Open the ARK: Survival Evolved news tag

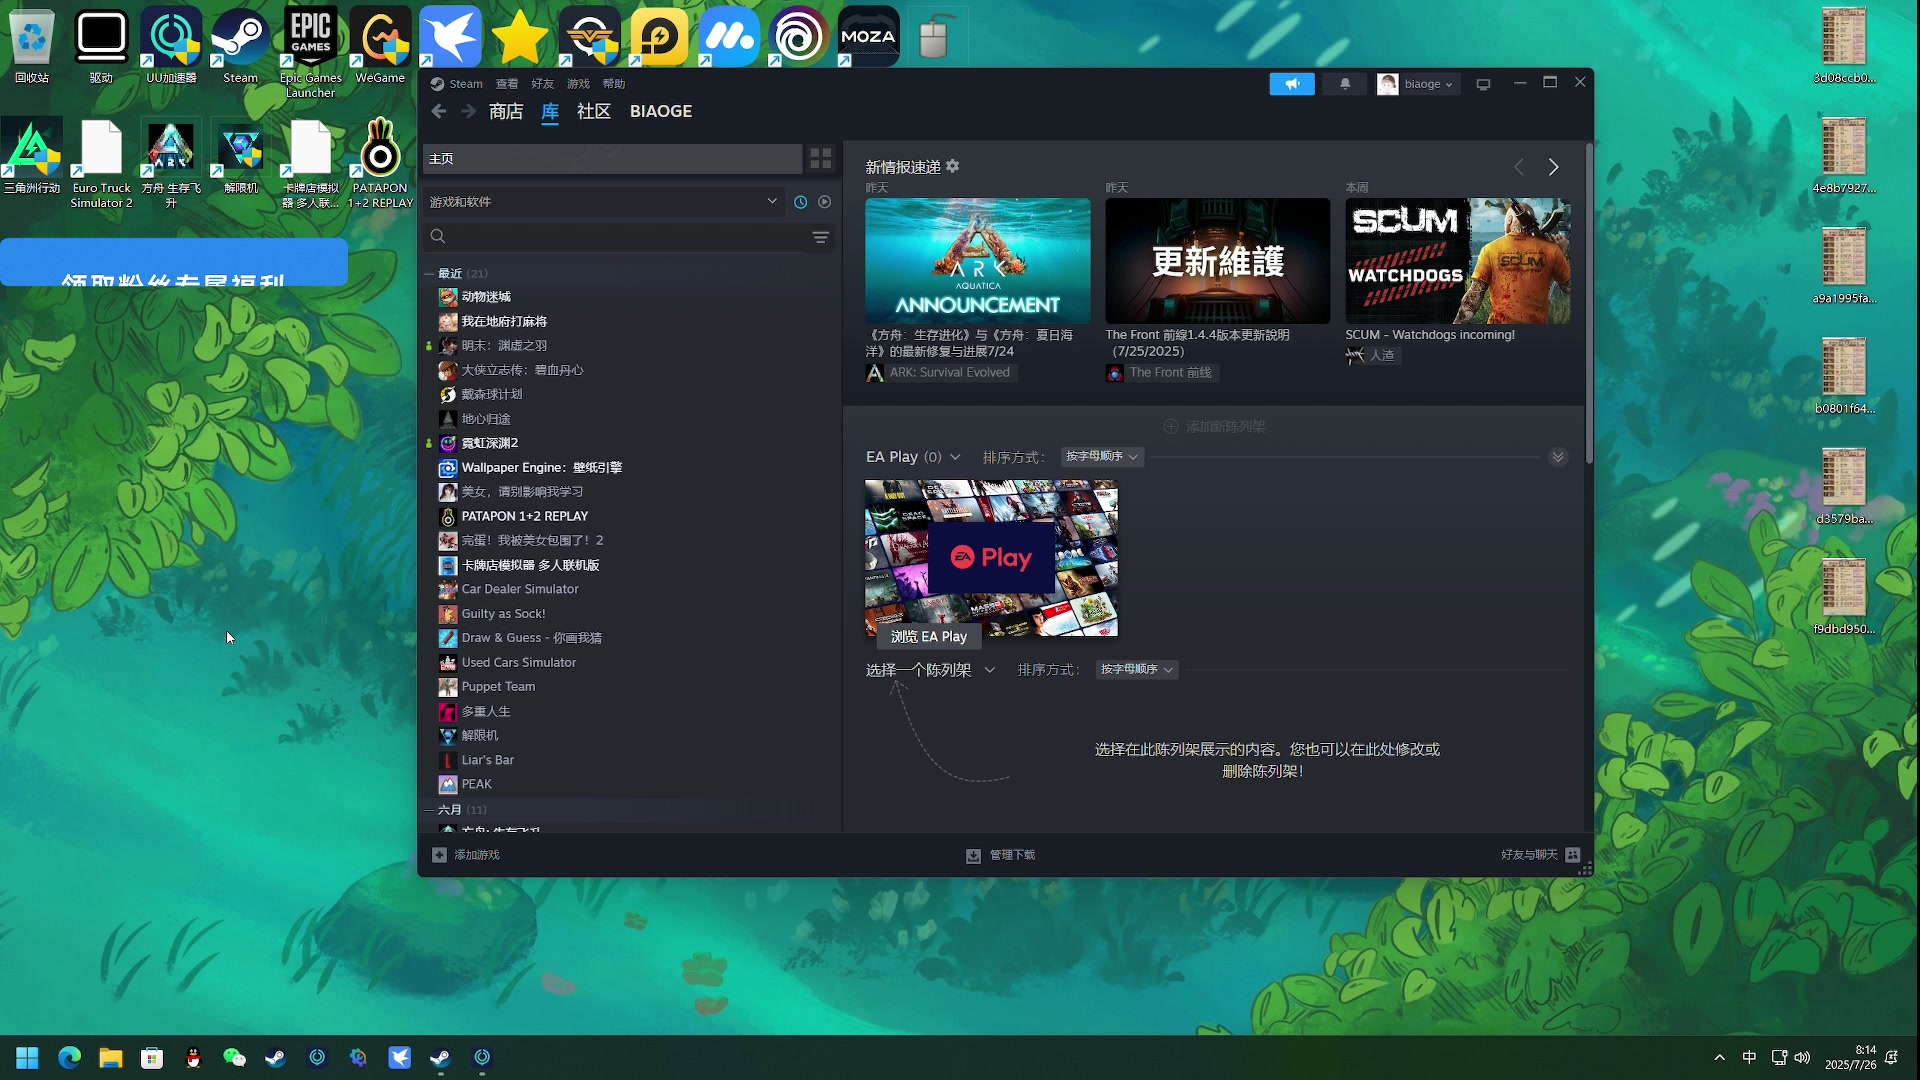pyautogui.click(x=940, y=373)
